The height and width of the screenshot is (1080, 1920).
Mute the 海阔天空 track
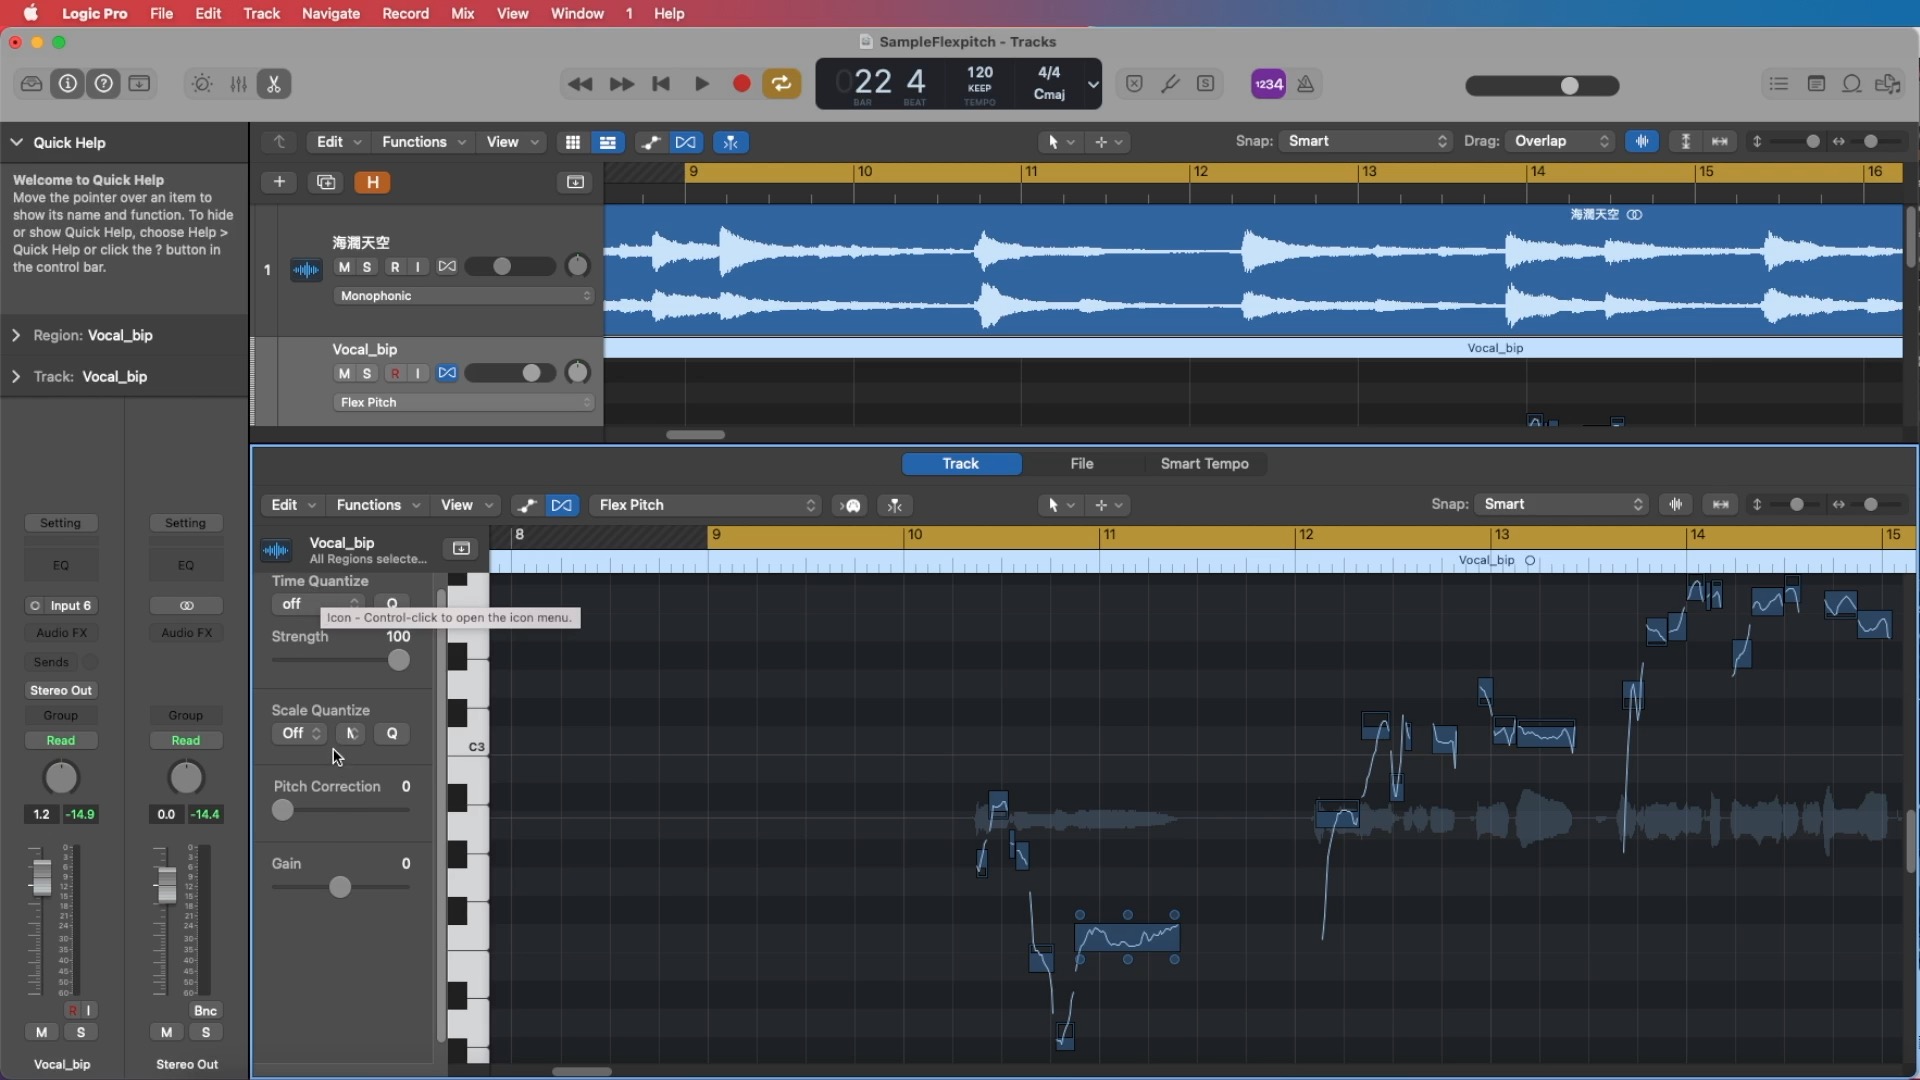pyautogui.click(x=344, y=267)
